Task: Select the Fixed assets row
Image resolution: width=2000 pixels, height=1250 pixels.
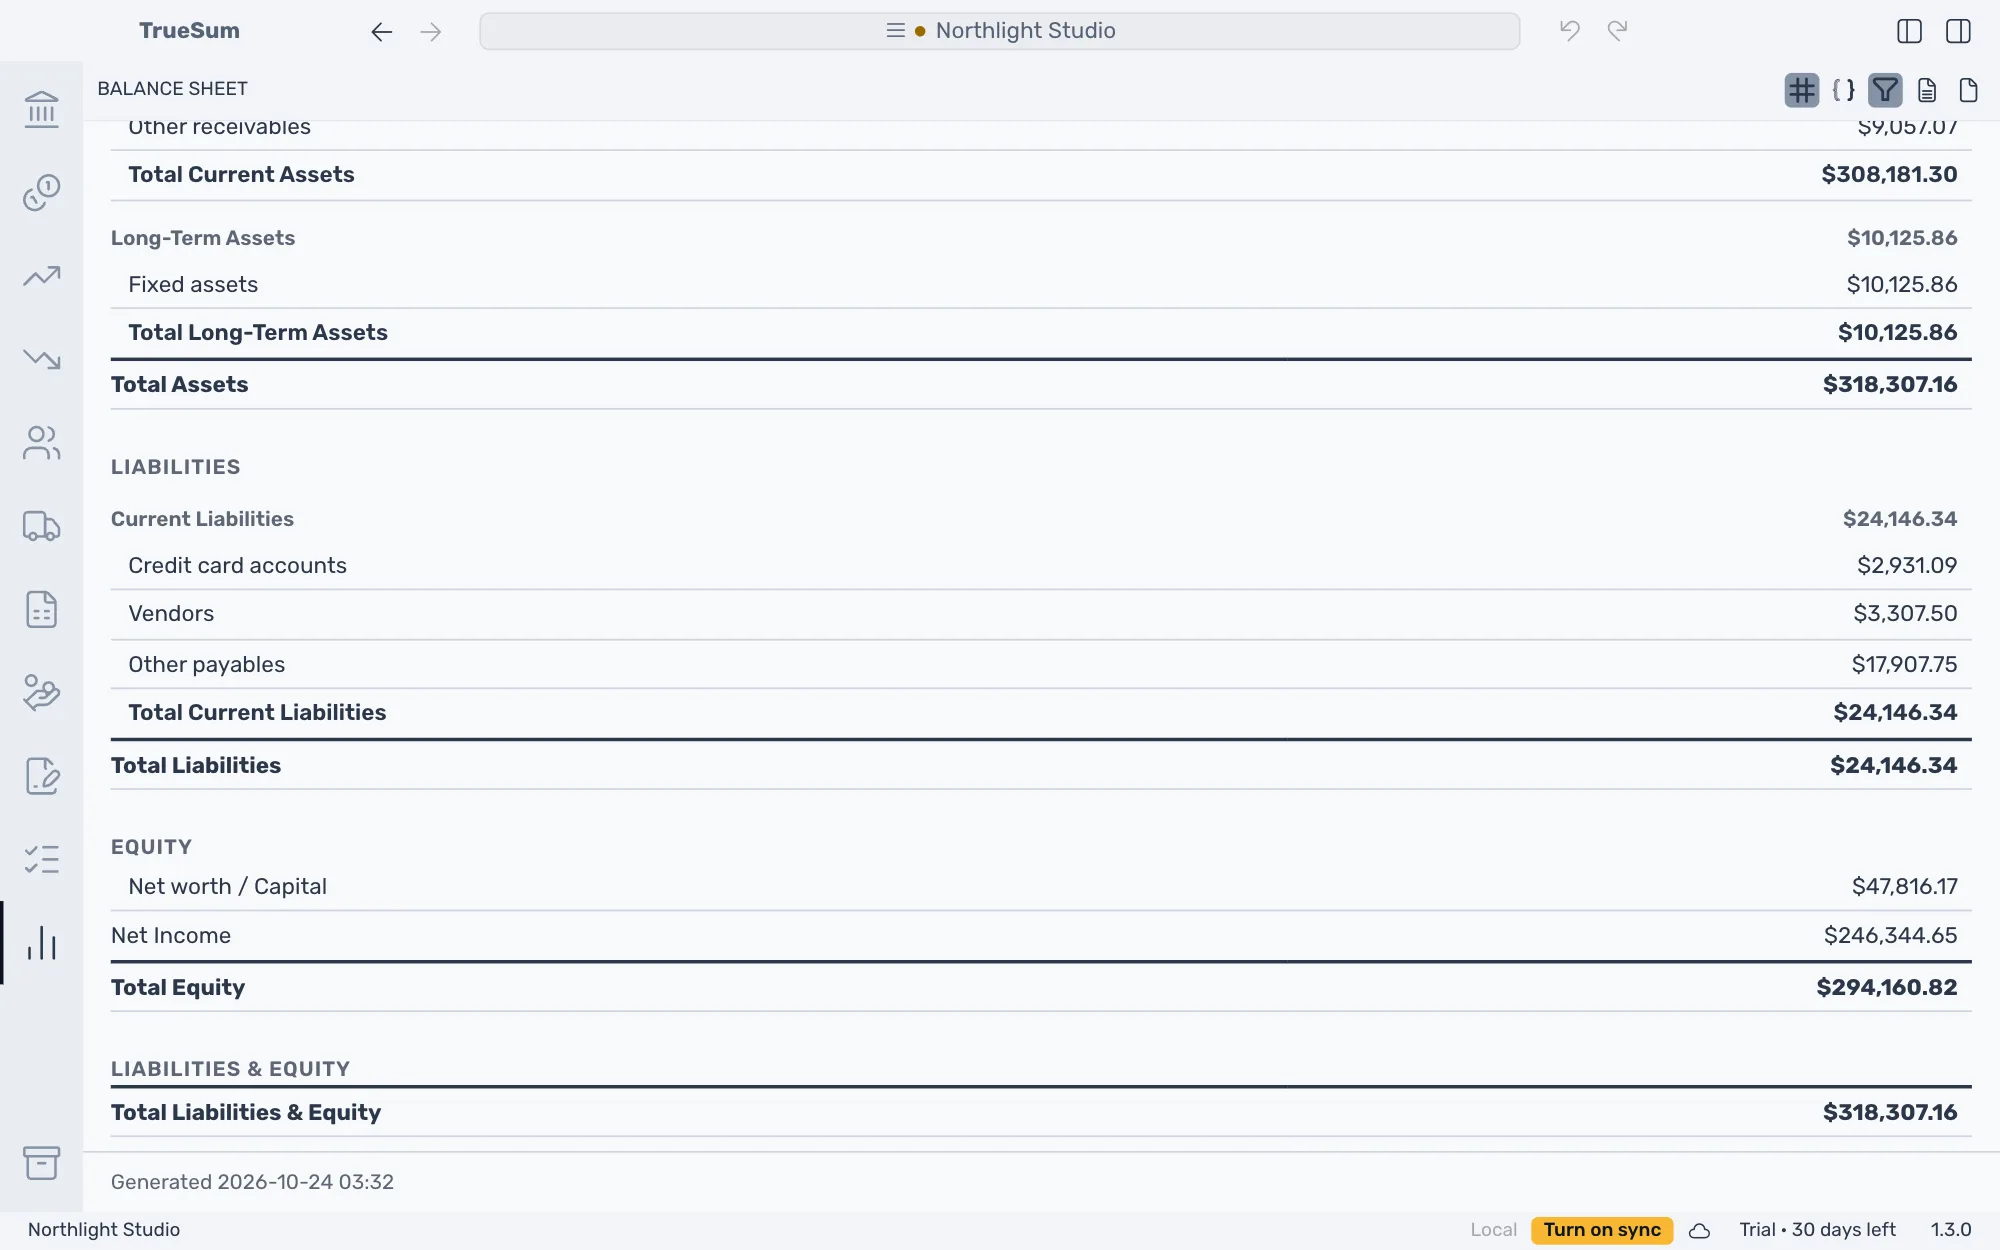Action: [x=1041, y=285]
